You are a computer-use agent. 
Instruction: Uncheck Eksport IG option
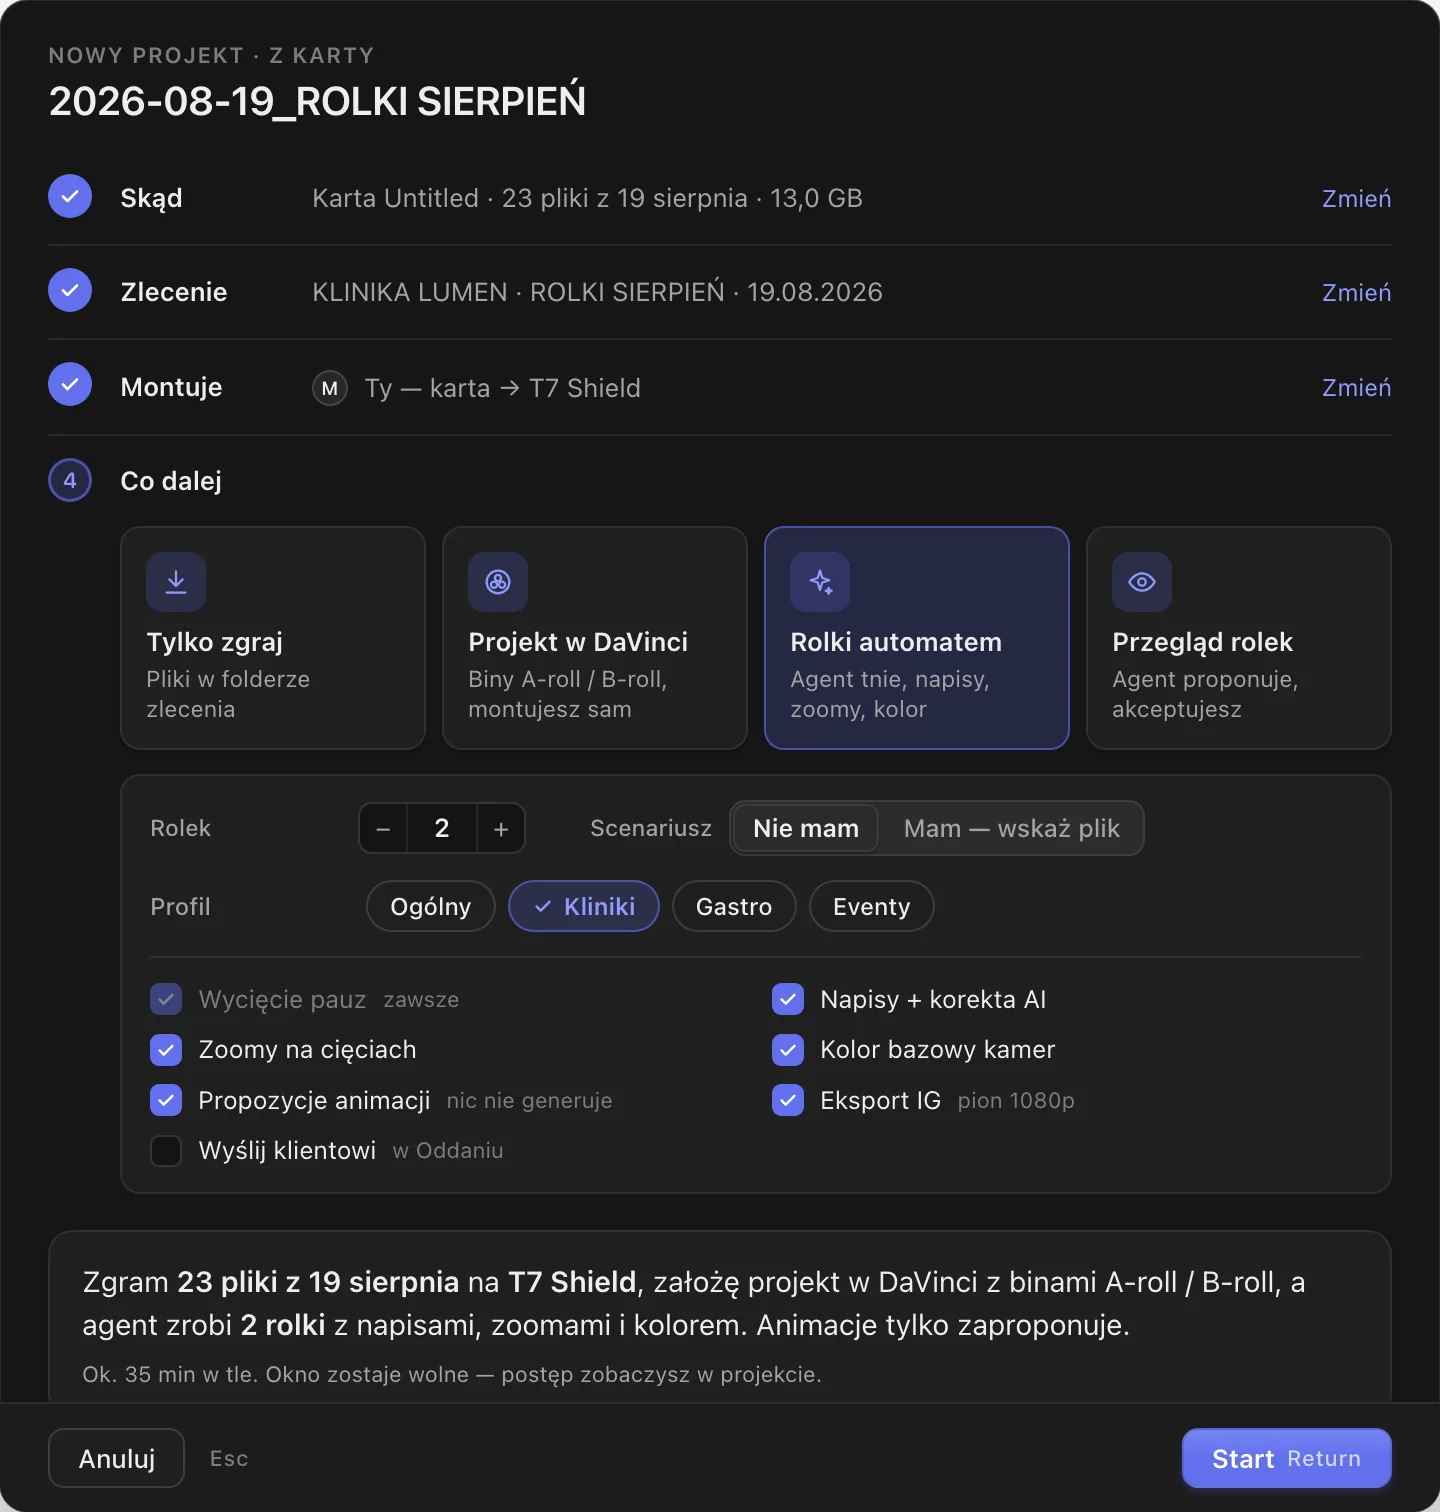point(788,1100)
